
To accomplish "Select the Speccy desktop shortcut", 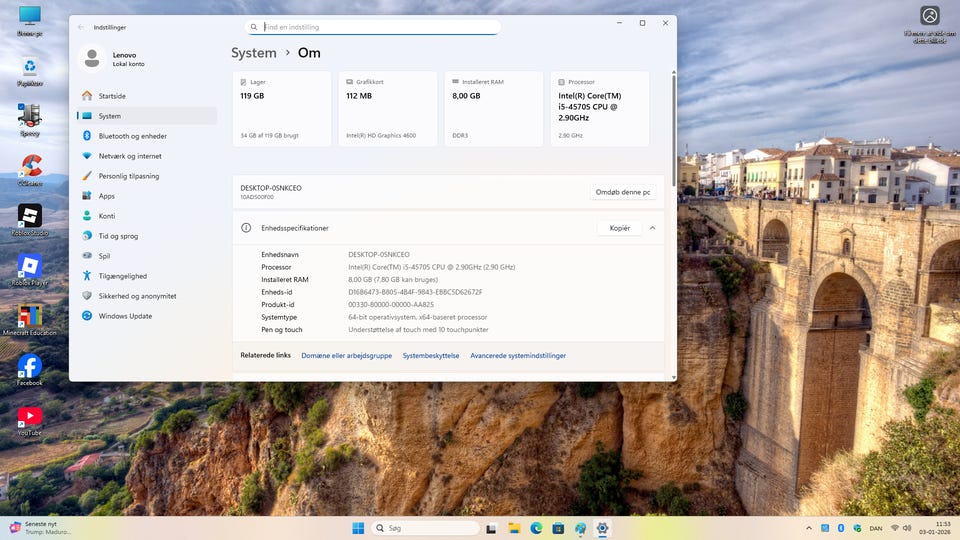I will [29, 120].
